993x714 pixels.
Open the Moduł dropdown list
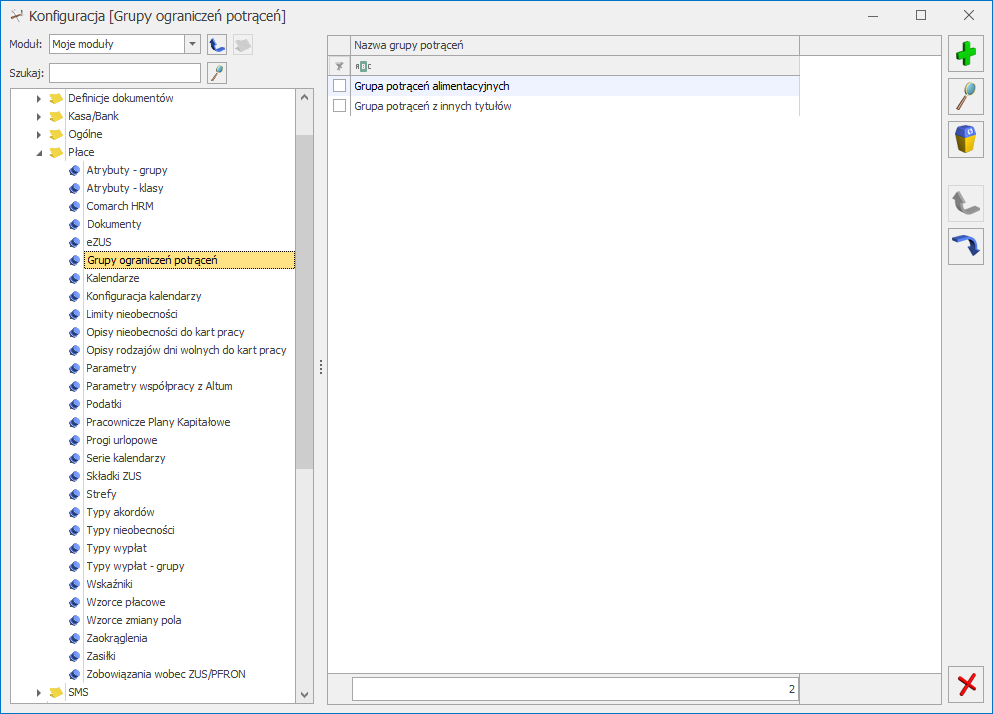tap(193, 44)
